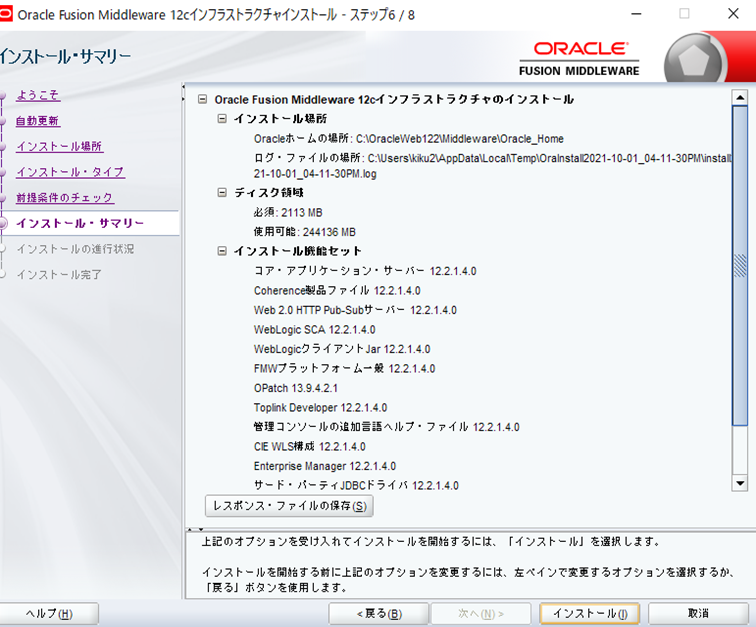Maximize the installer window

coord(685,14)
